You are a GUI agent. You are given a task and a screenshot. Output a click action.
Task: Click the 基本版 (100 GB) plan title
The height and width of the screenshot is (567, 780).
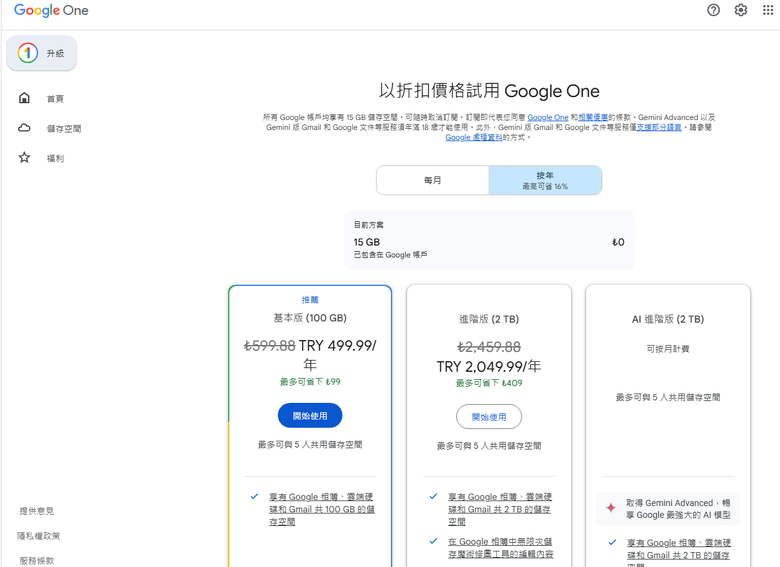coord(310,318)
